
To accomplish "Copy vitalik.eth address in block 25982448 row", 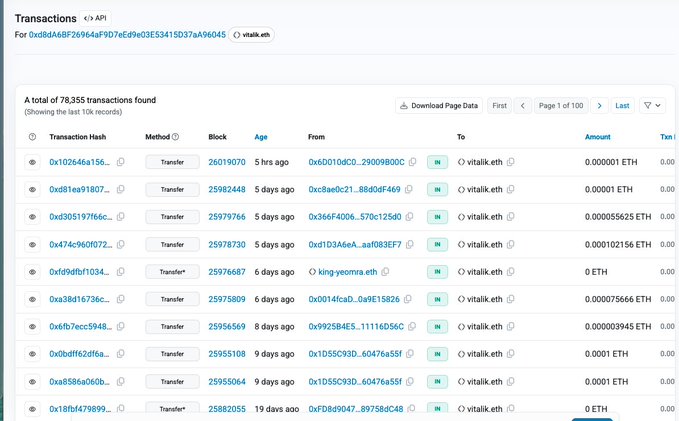I will (511, 189).
